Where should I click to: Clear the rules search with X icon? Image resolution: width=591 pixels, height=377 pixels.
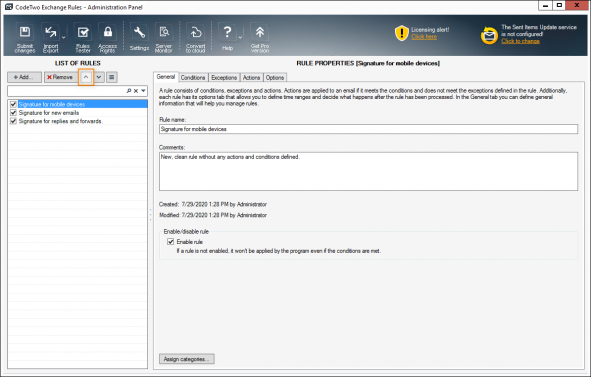coord(136,91)
